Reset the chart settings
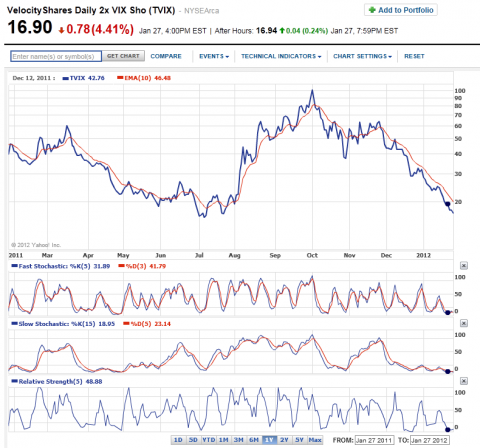The width and height of the screenshot is (480, 448). click(x=414, y=56)
